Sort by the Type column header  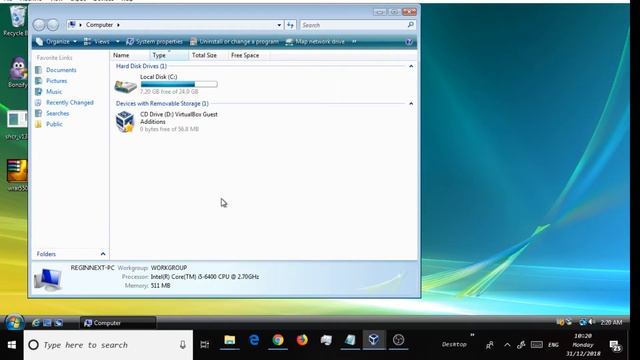[169, 55]
